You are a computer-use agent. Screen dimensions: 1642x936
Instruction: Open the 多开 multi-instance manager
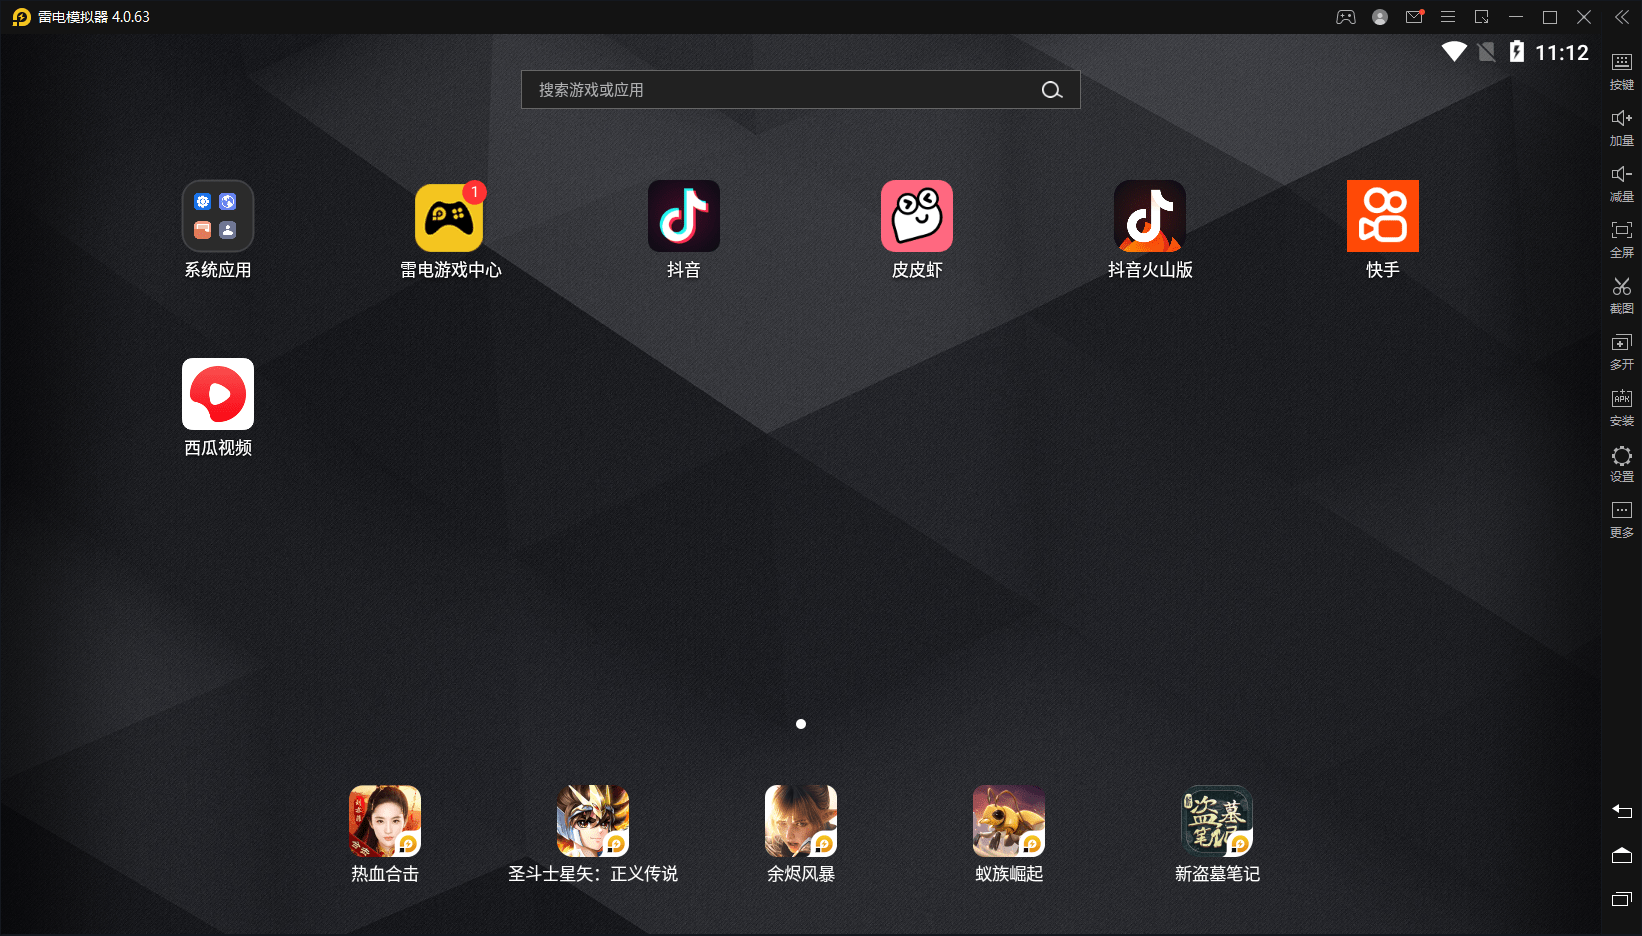[x=1622, y=351]
